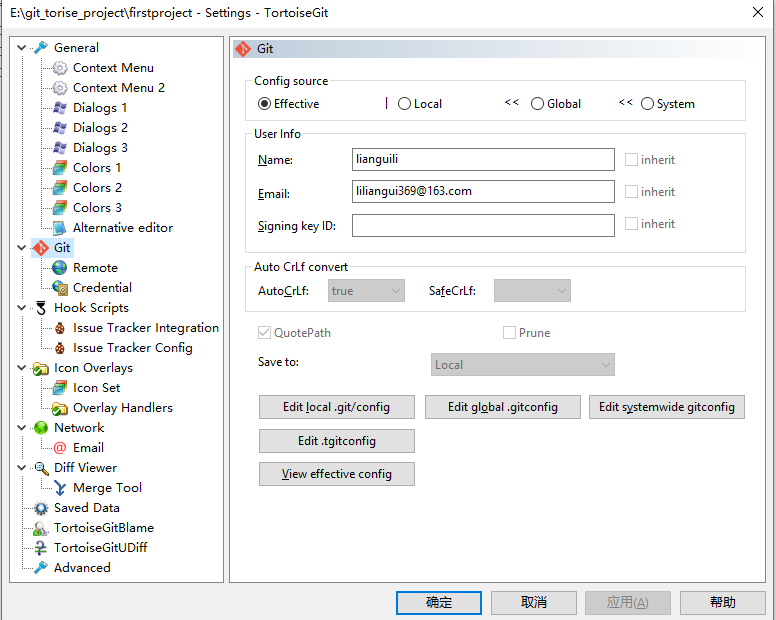The image size is (776, 620).
Task: Click the Signing key ID input field
Action: (484, 225)
